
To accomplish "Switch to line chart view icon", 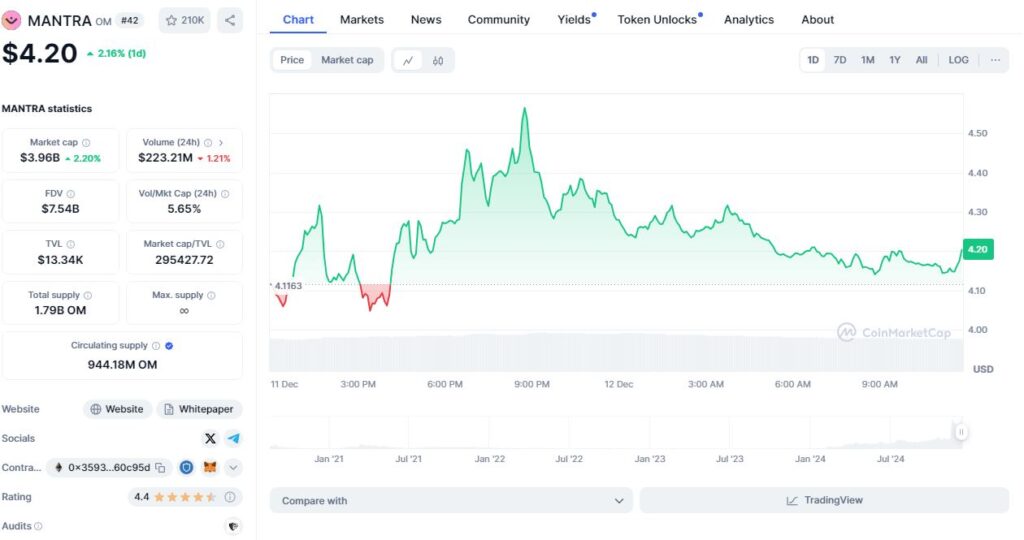I will [x=408, y=60].
